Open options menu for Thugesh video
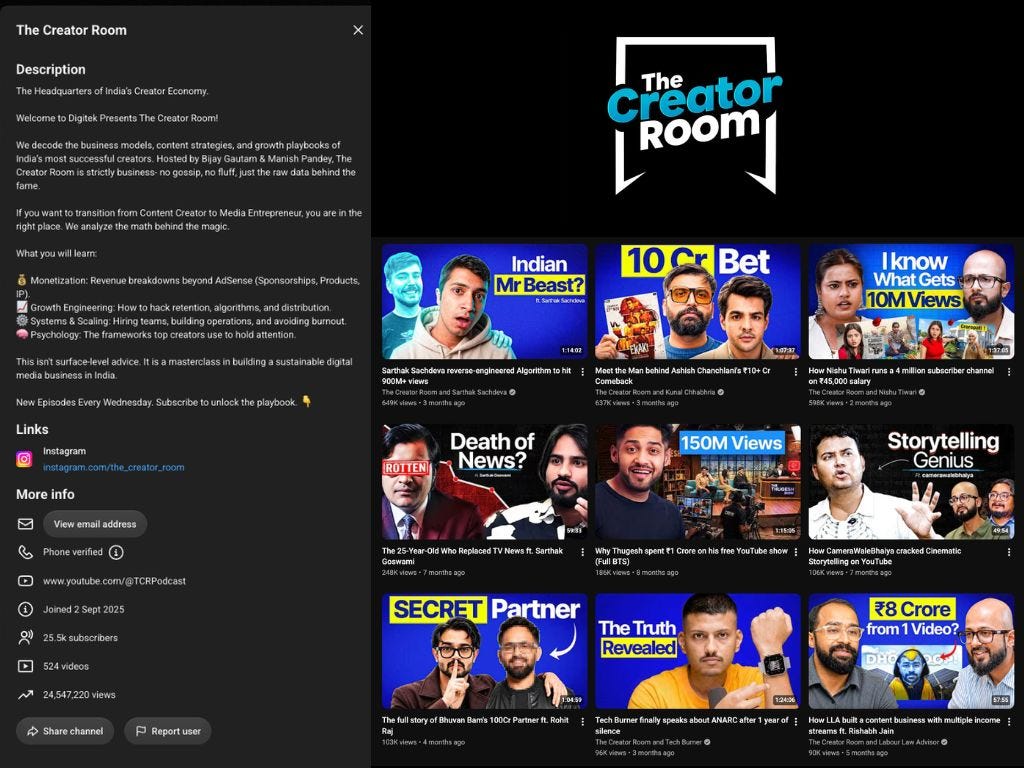The image size is (1024, 768). 795,552
